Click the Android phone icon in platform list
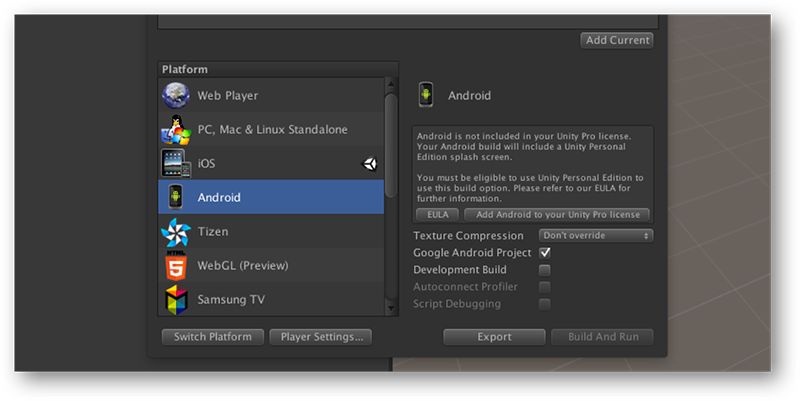This screenshot has height=401, width=800. click(176, 197)
